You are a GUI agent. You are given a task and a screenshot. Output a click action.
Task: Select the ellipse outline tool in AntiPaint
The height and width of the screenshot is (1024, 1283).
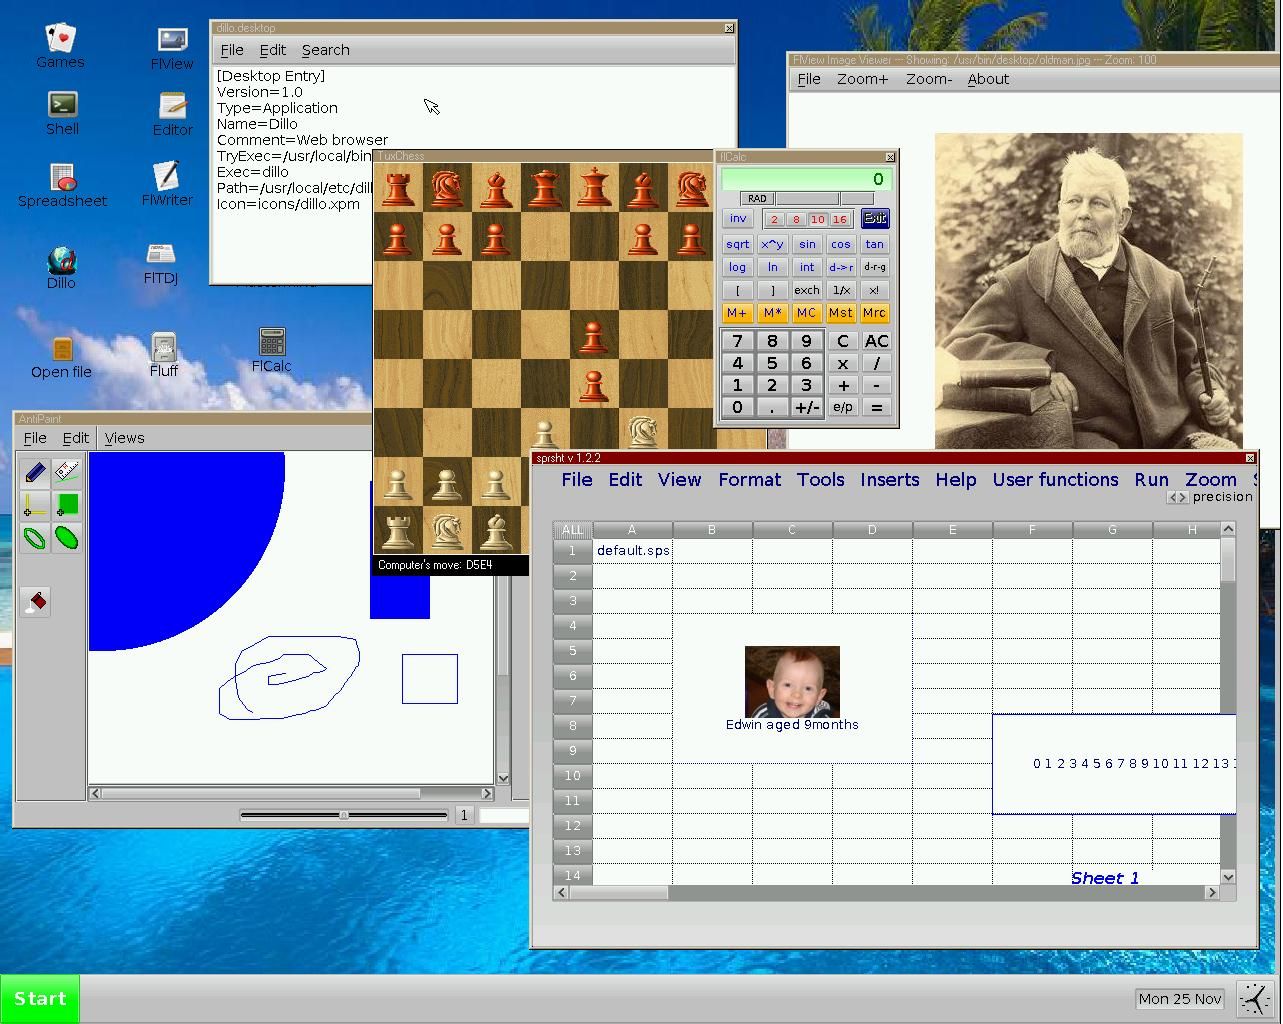click(x=35, y=538)
